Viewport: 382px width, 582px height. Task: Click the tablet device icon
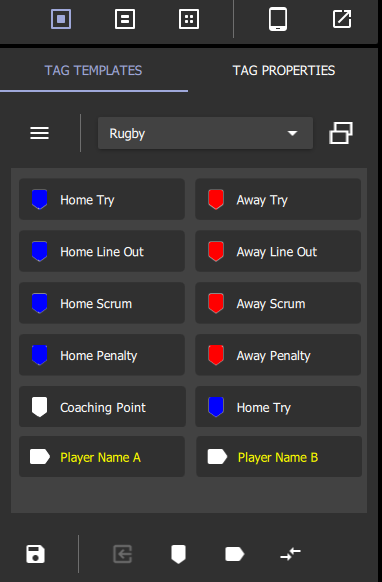[278, 19]
